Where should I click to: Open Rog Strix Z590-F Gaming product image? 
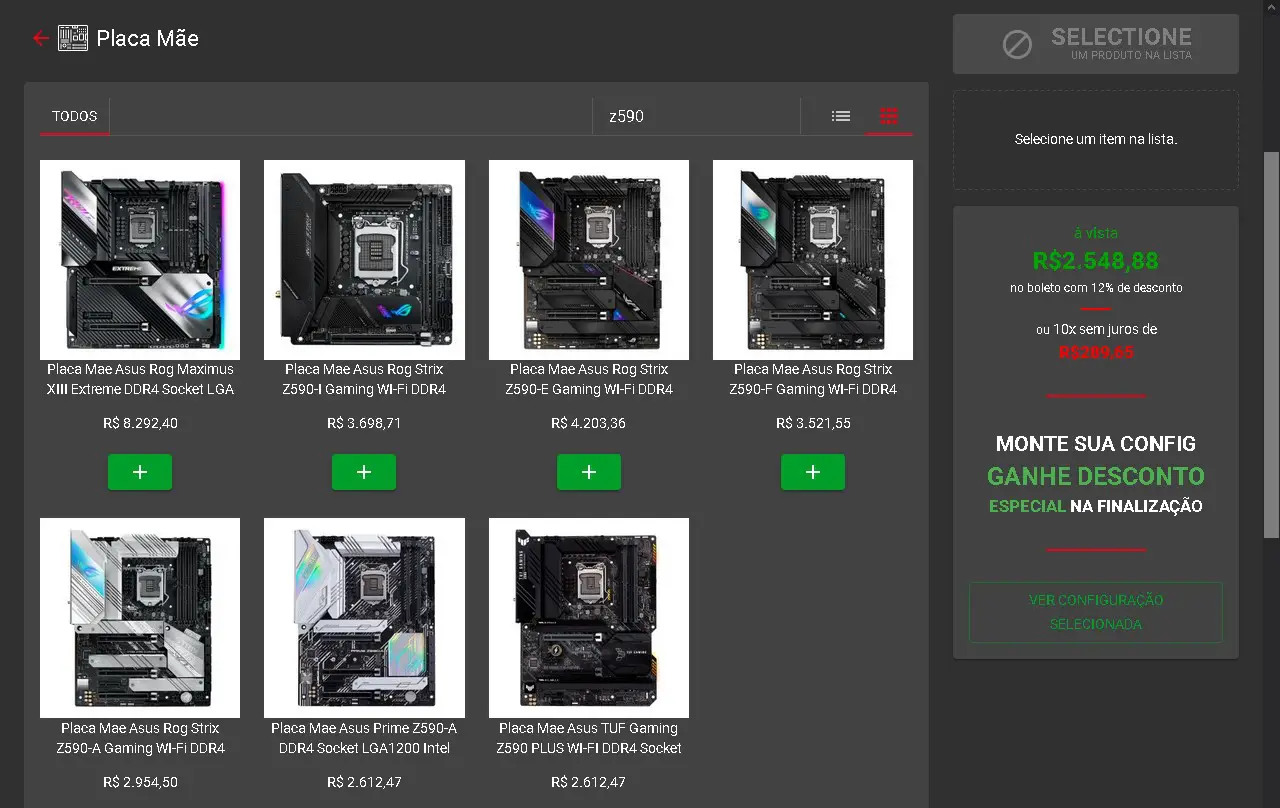(813, 260)
